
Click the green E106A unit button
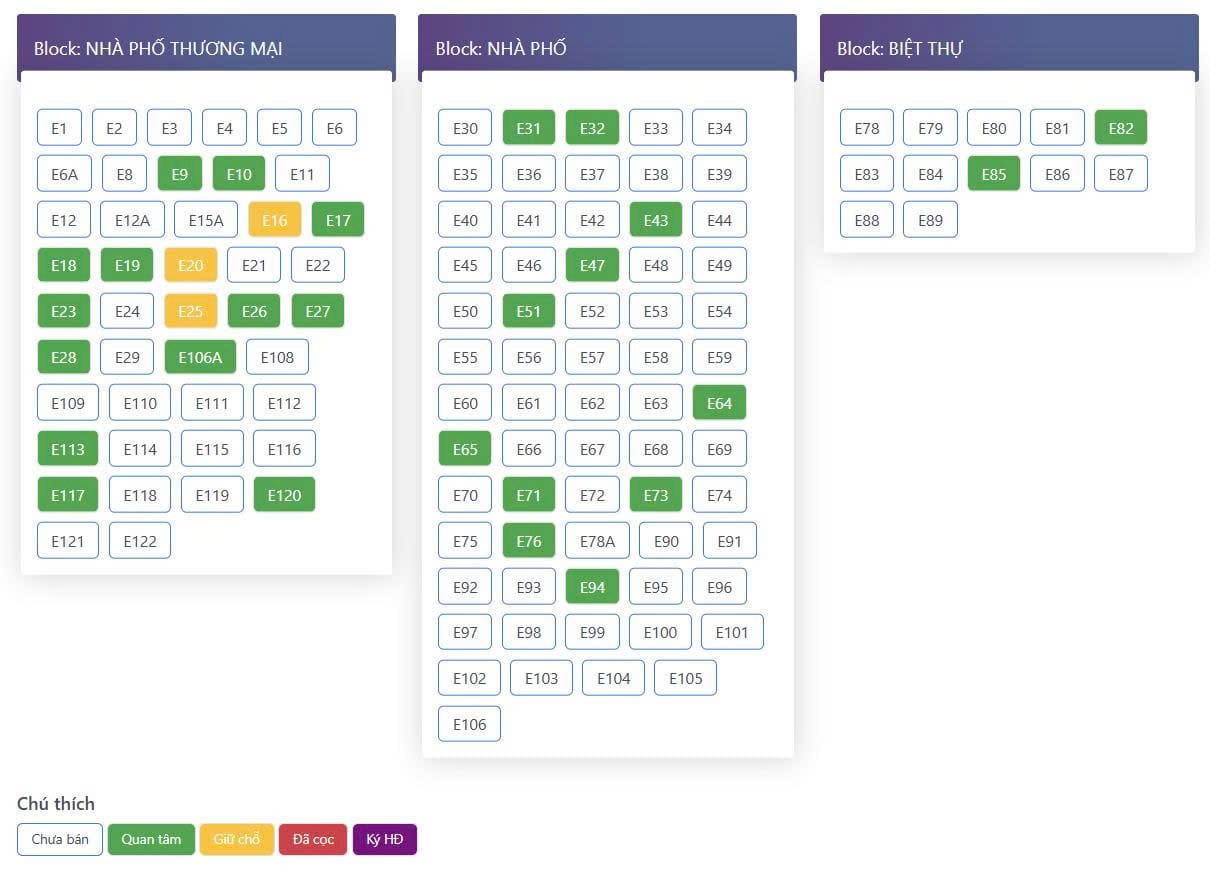200,357
